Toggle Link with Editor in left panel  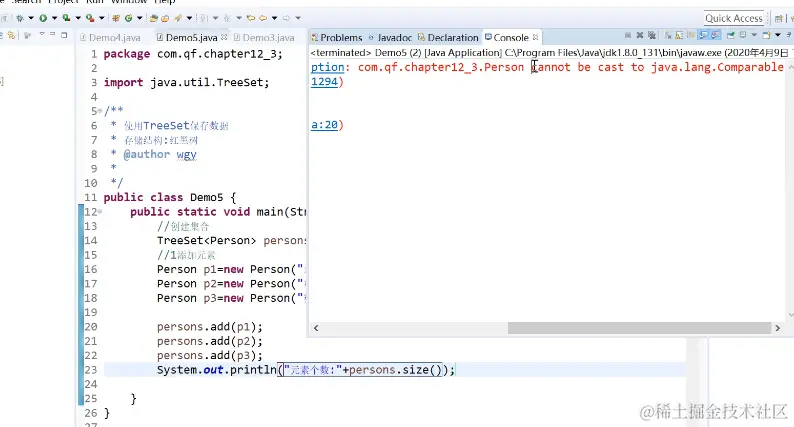point(11,35)
